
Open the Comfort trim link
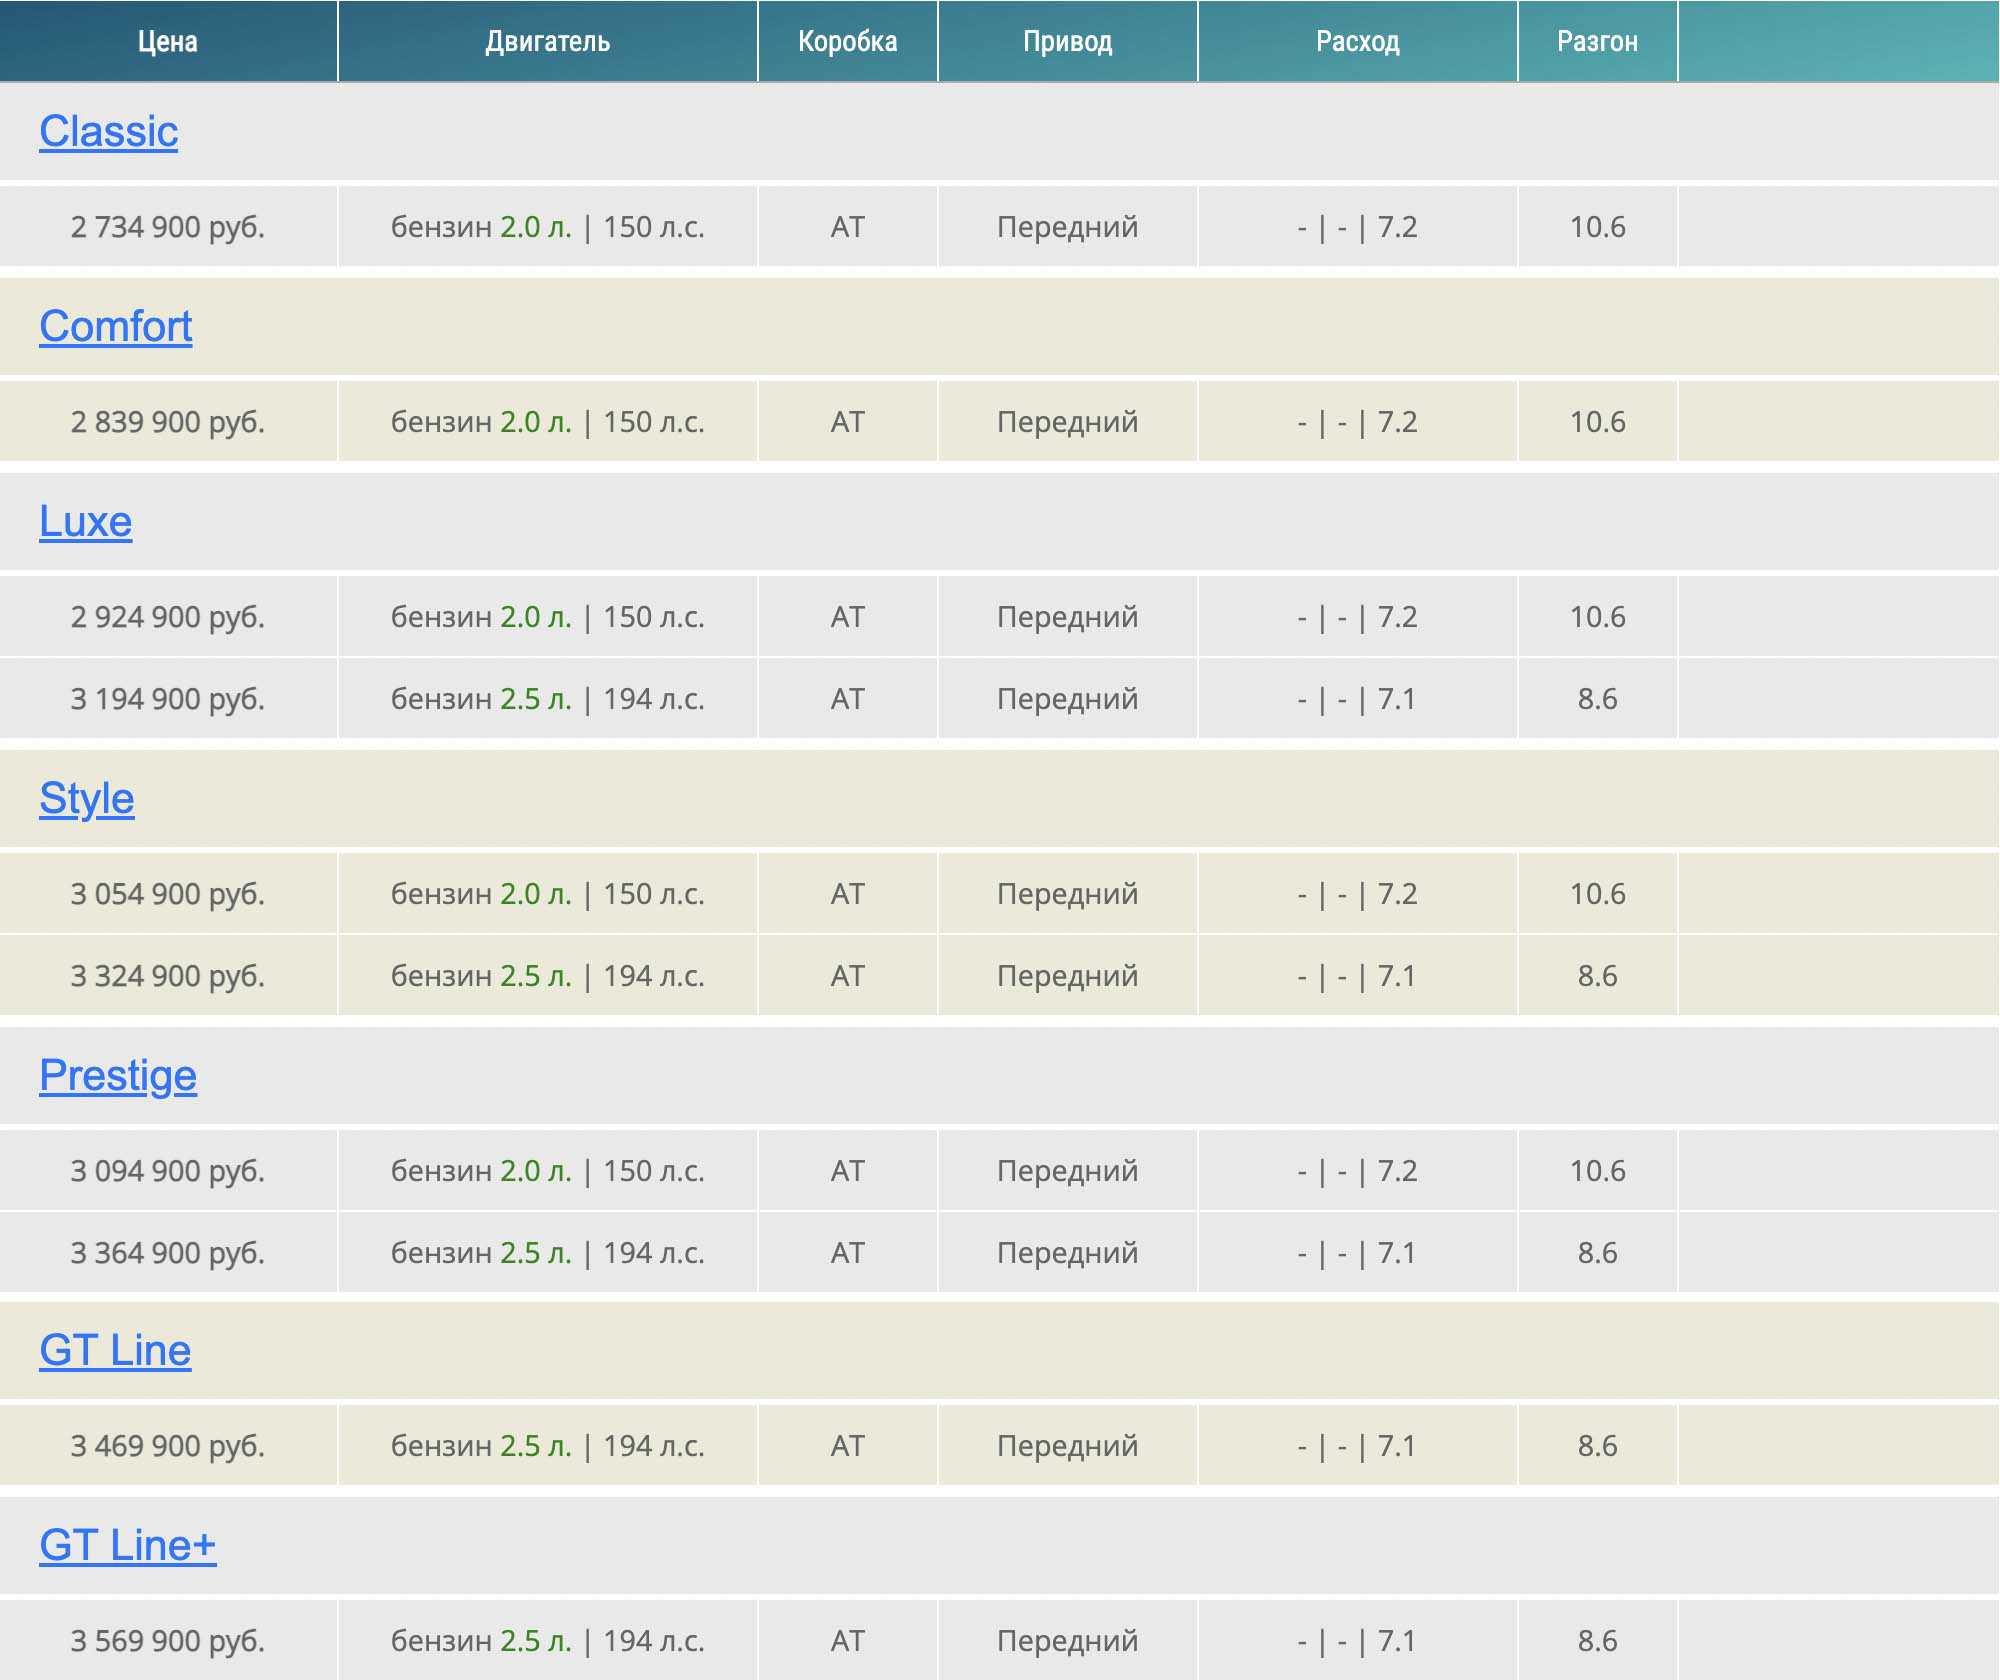click(115, 327)
